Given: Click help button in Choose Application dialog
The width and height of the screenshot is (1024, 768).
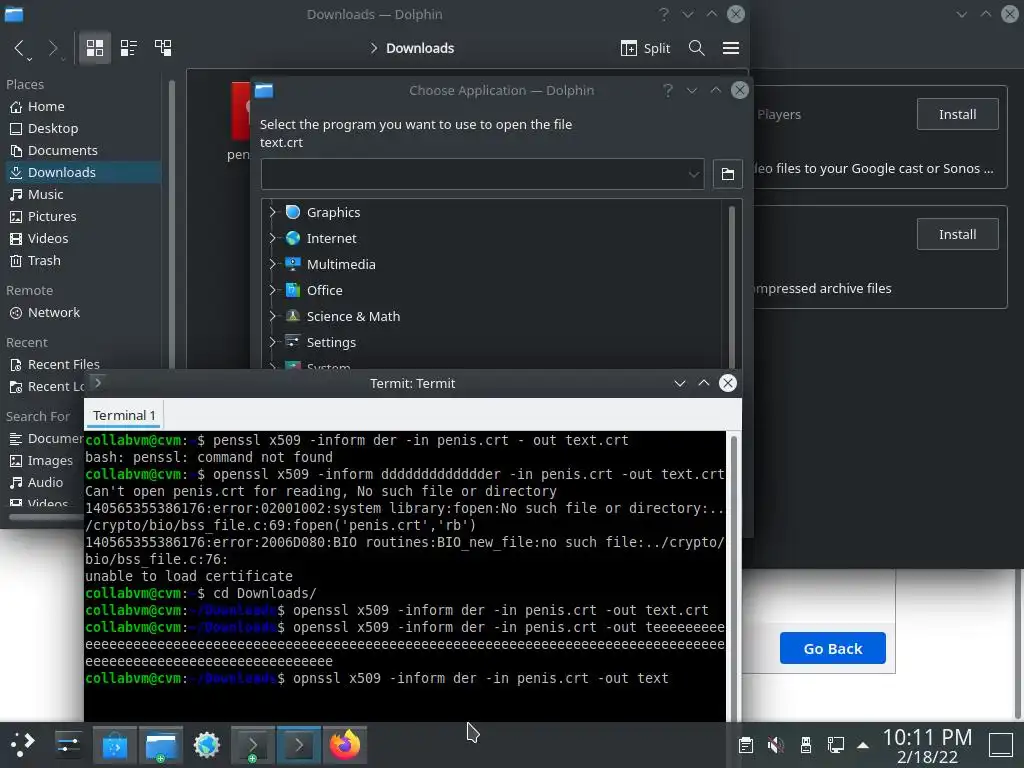Looking at the screenshot, I should pyautogui.click(x=667, y=90).
